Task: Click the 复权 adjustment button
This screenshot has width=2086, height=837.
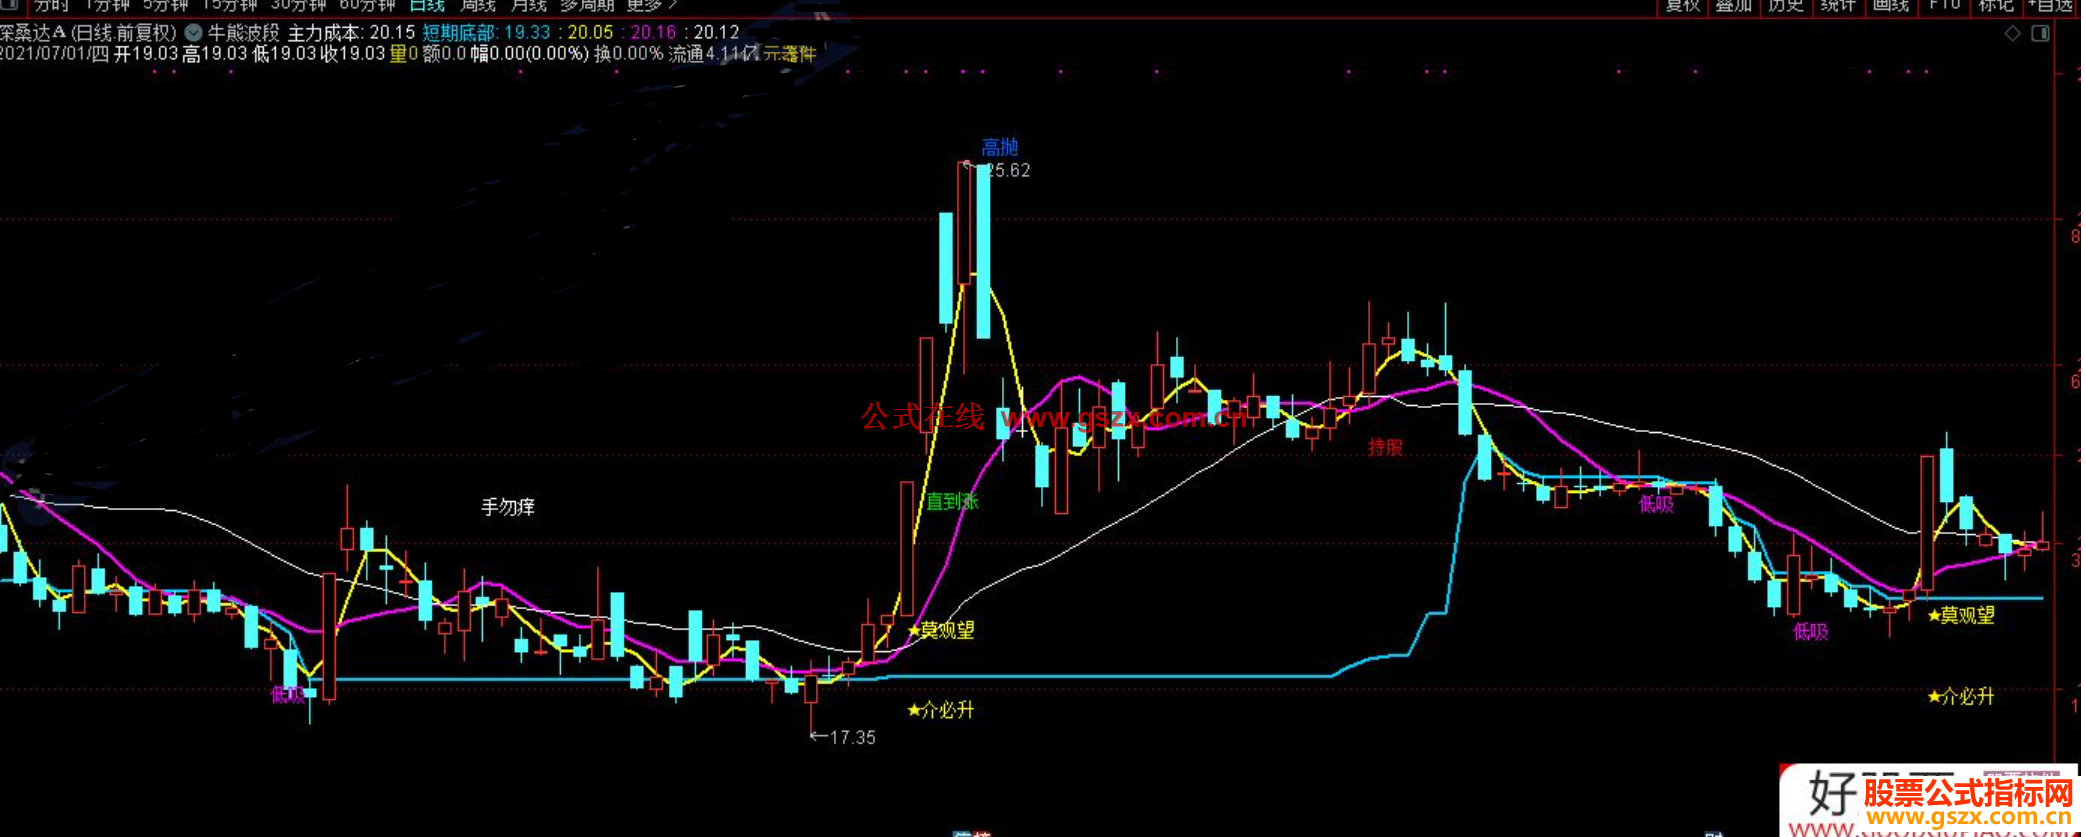Action: (1682, 5)
